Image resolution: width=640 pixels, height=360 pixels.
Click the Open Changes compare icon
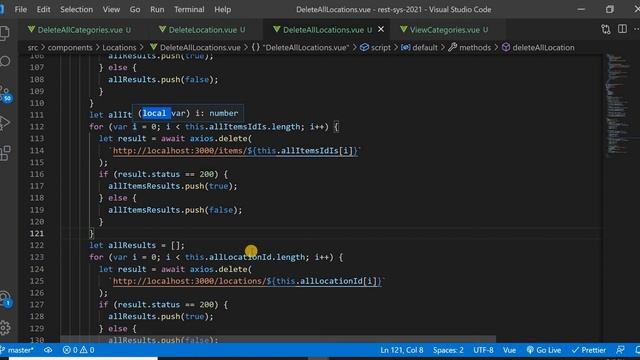pos(606,29)
